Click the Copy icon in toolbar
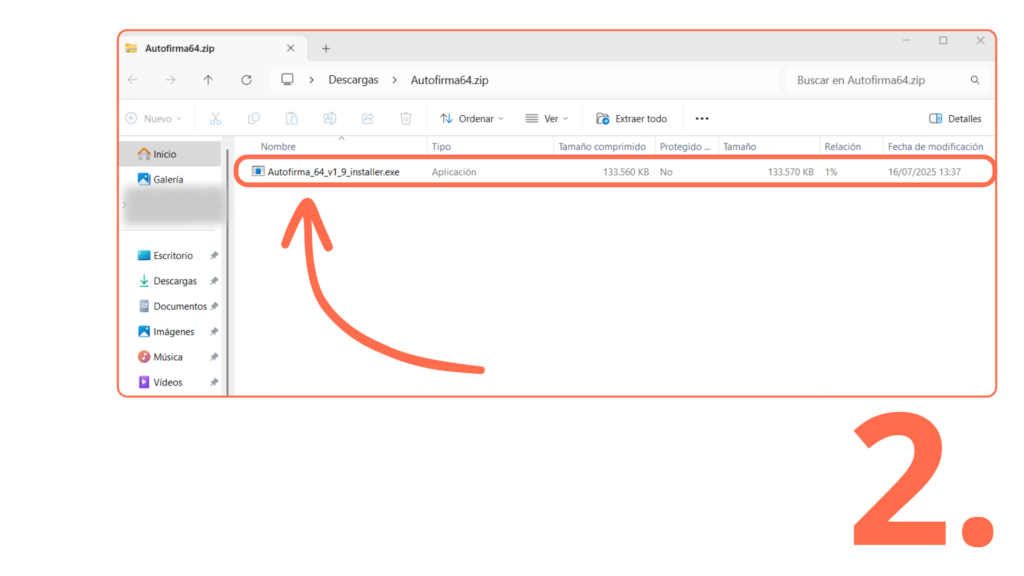 (253, 118)
